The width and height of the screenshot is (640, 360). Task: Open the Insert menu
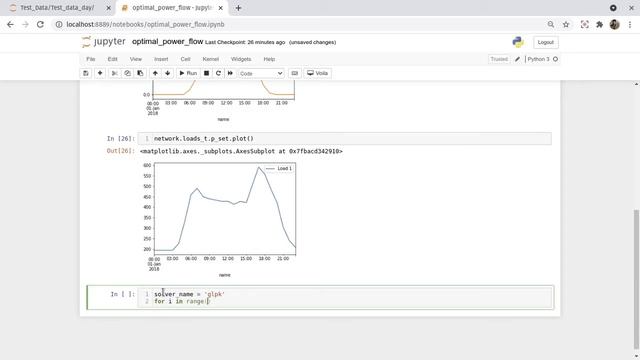tap(161, 59)
